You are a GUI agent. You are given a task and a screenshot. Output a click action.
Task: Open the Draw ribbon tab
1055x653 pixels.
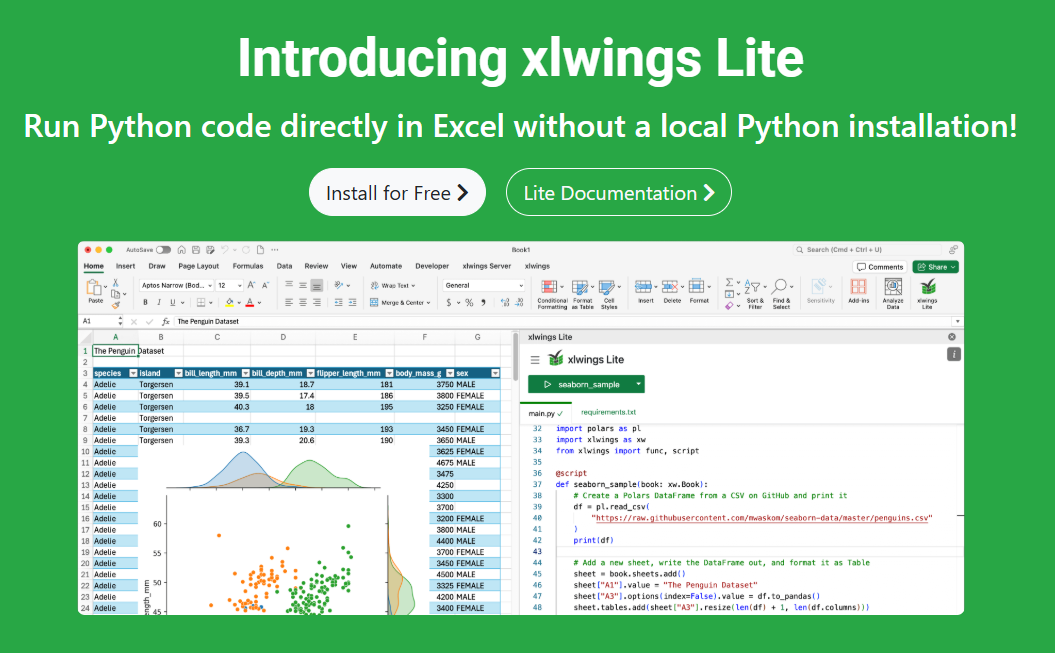click(157, 266)
